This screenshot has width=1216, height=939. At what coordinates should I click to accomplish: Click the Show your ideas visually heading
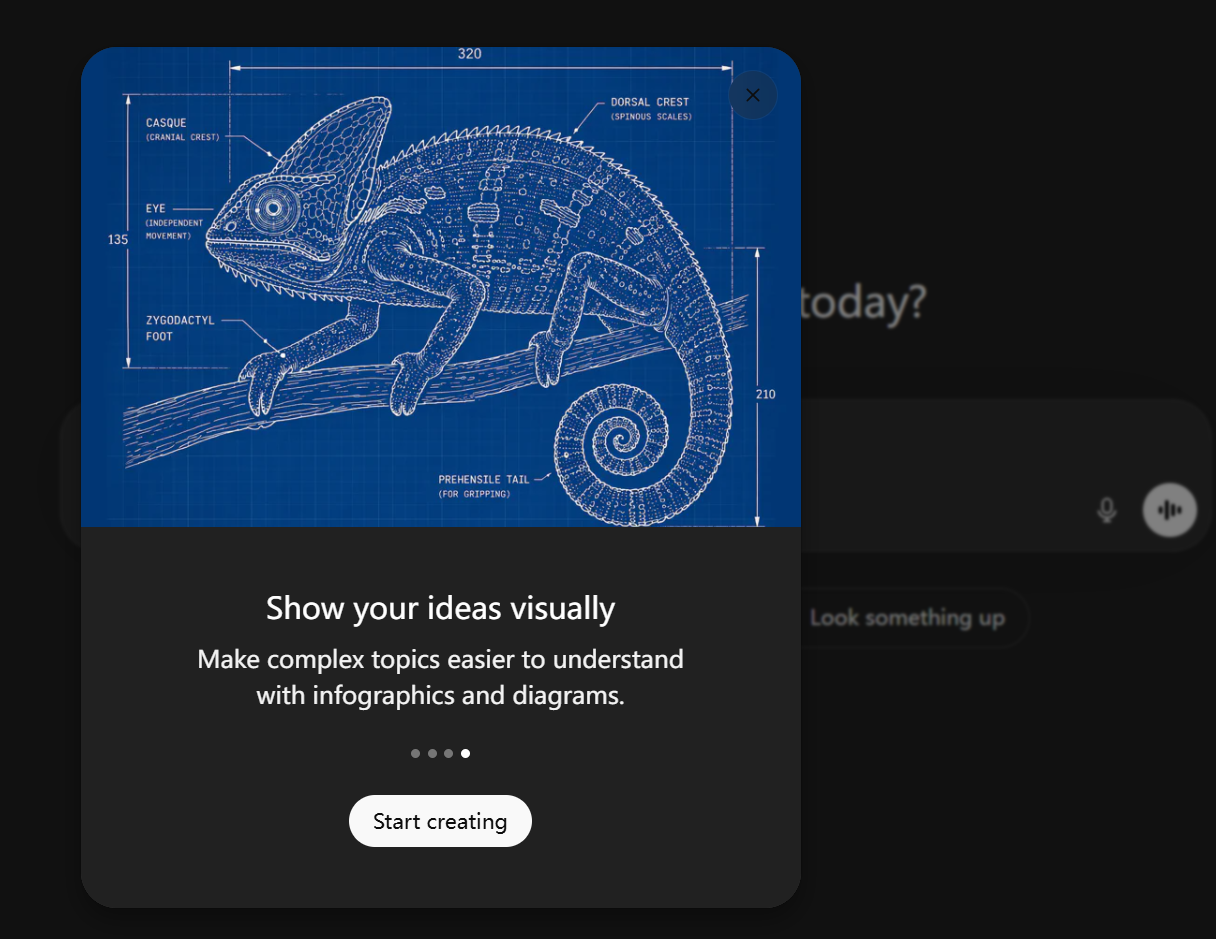440,608
